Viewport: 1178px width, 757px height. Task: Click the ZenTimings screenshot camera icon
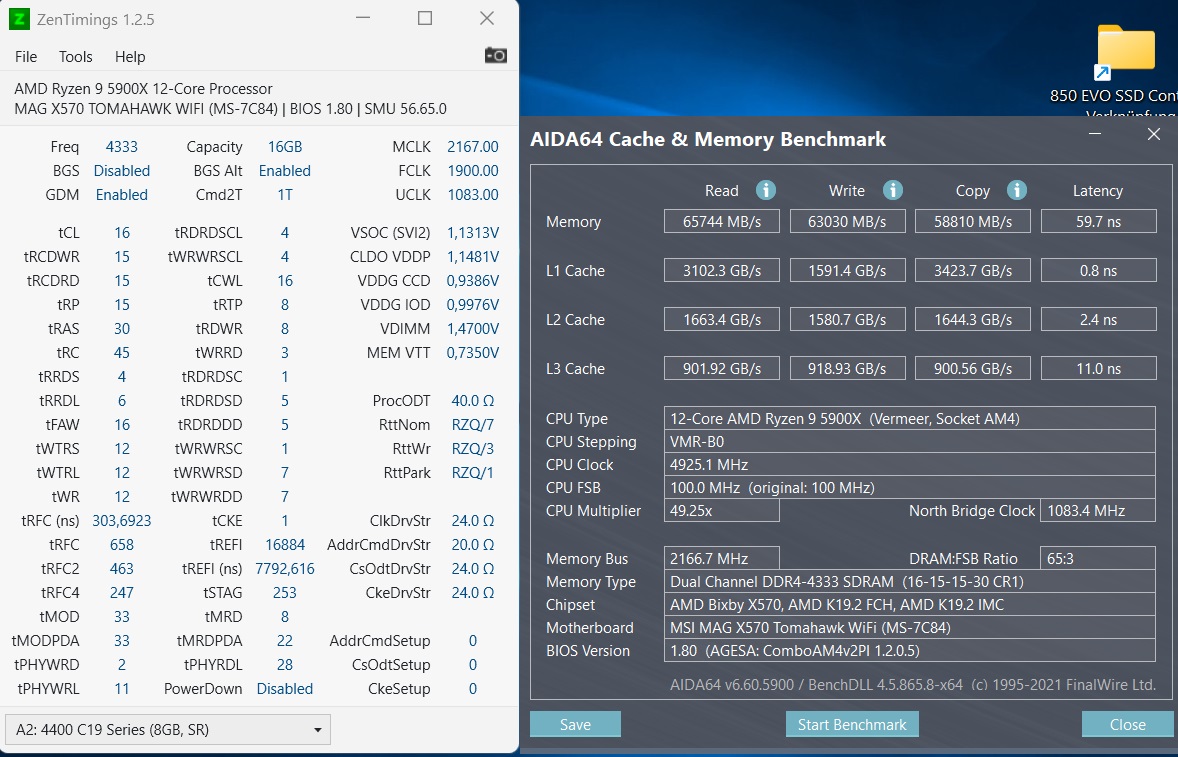(495, 56)
